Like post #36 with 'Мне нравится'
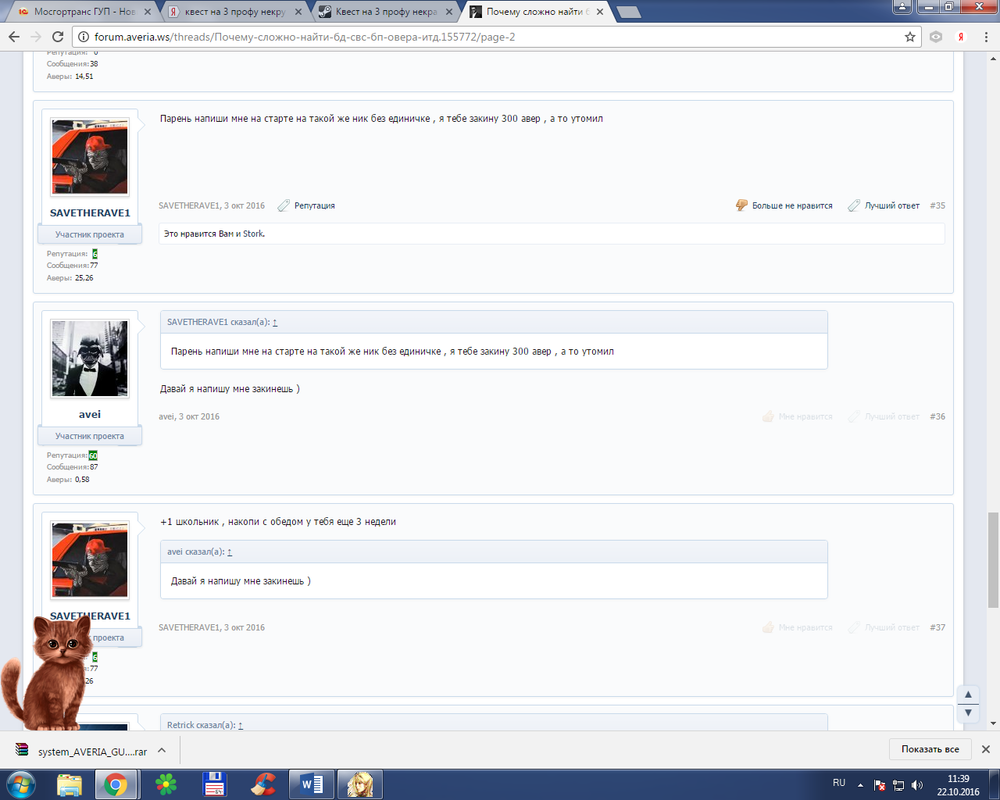1000x800 pixels. pyautogui.click(x=796, y=416)
